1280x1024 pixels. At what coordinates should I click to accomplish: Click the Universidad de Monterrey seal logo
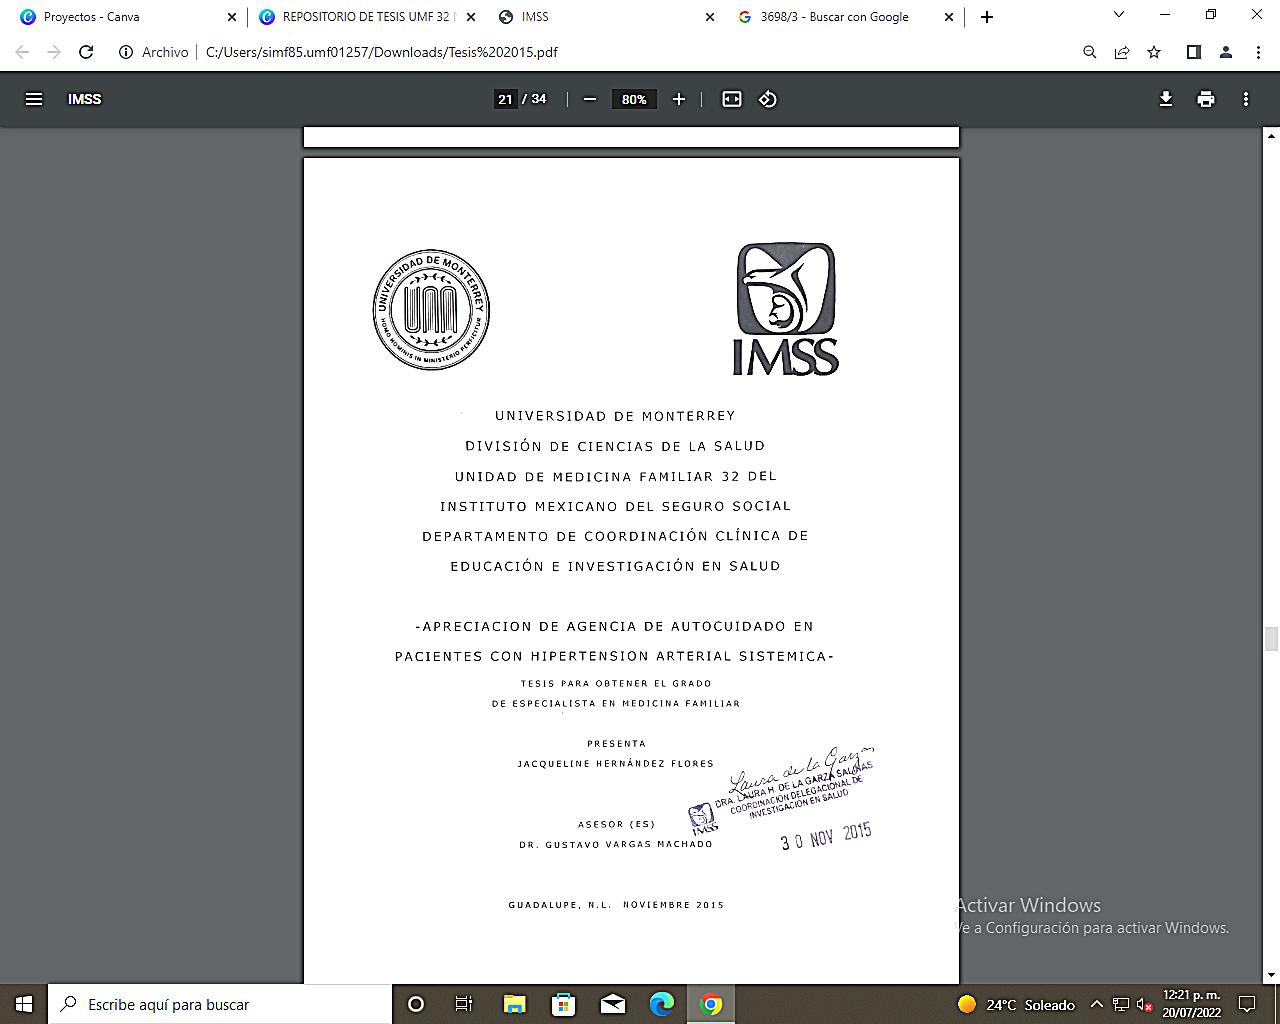click(431, 309)
